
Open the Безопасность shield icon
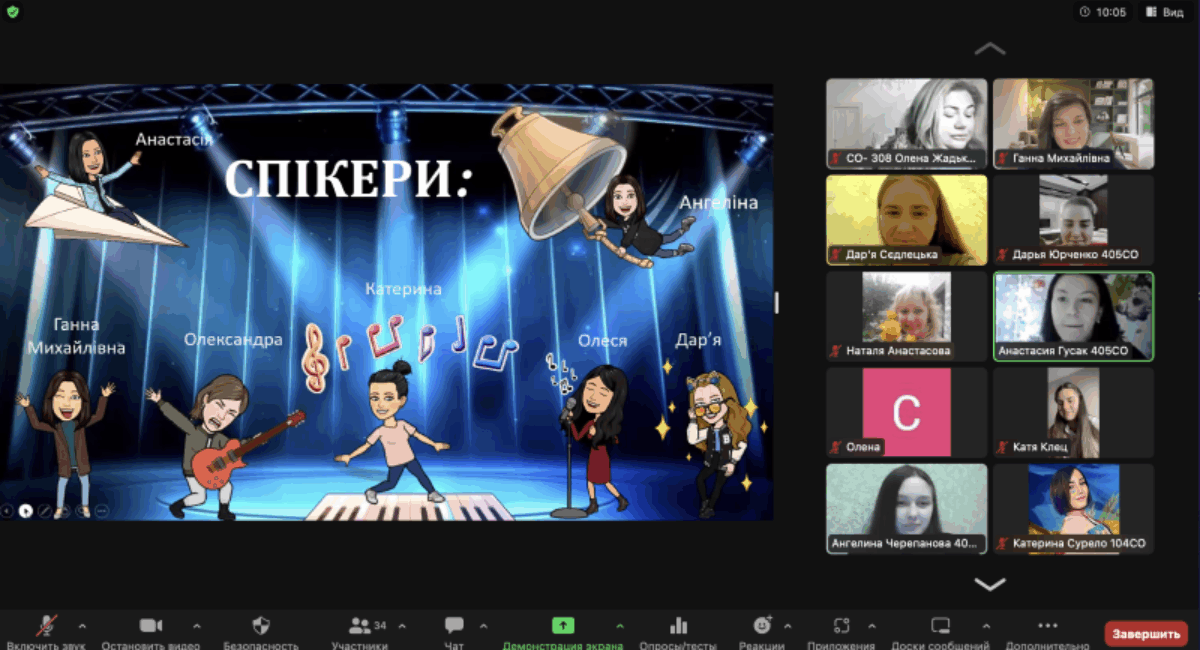pos(261,626)
